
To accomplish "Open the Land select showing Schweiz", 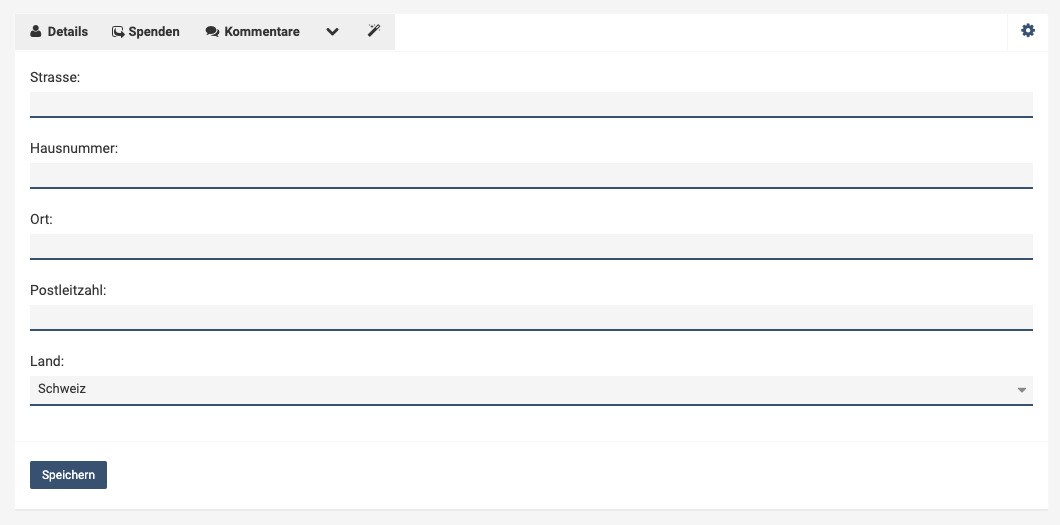I will 531,391.
